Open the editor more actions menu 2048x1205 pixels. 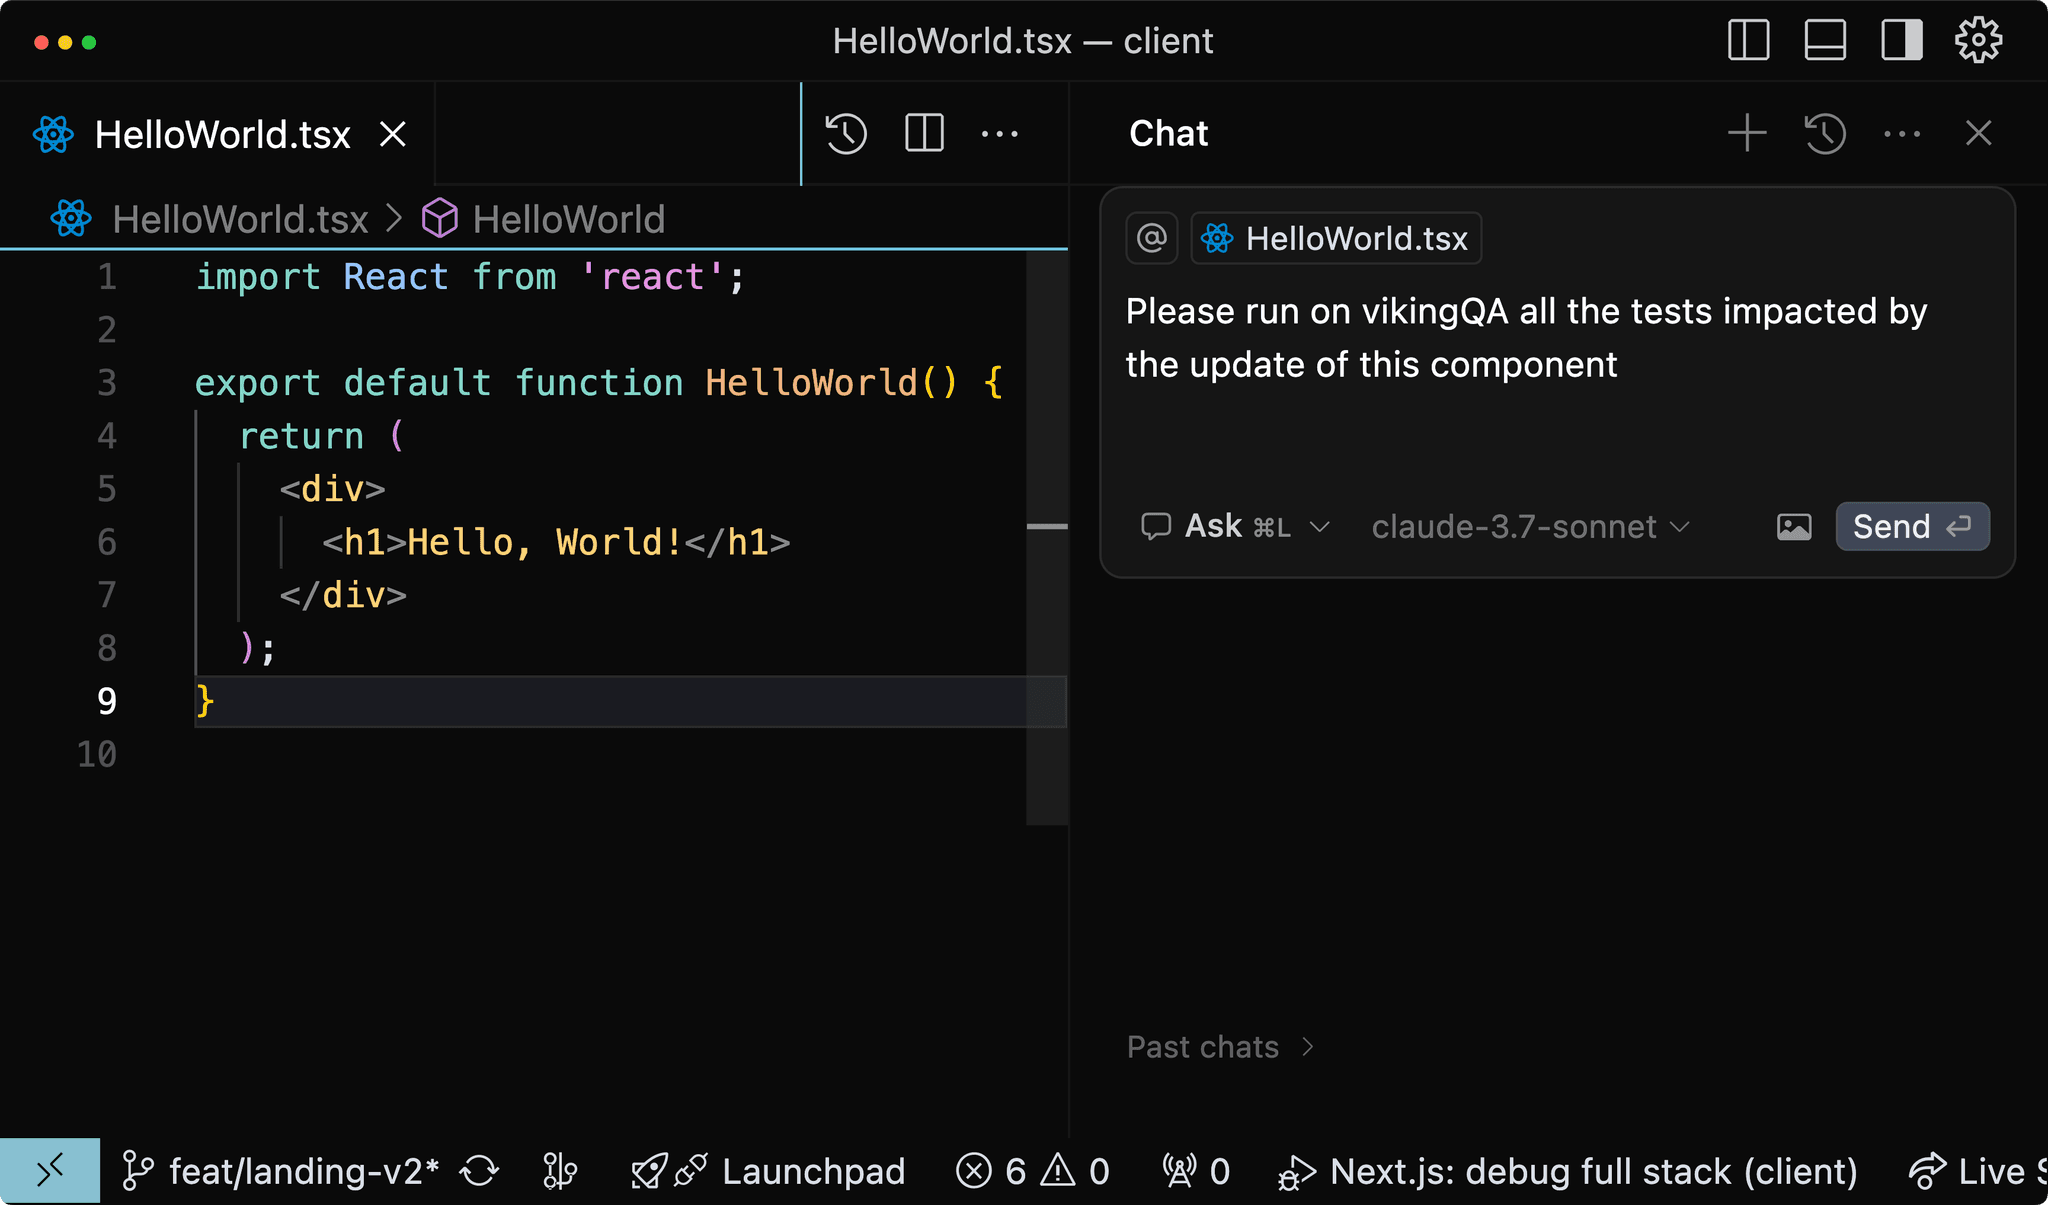click(999, 133)
